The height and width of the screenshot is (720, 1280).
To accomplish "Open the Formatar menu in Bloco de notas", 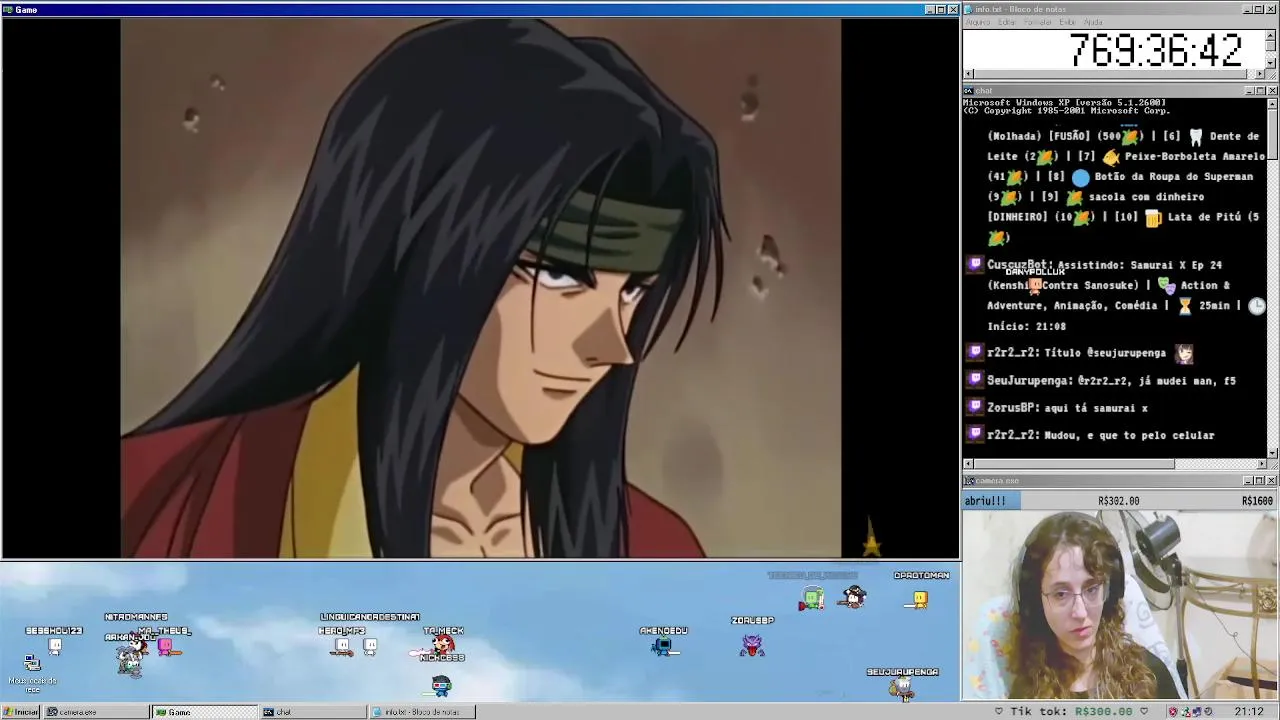I will [x=1038, y=22].
